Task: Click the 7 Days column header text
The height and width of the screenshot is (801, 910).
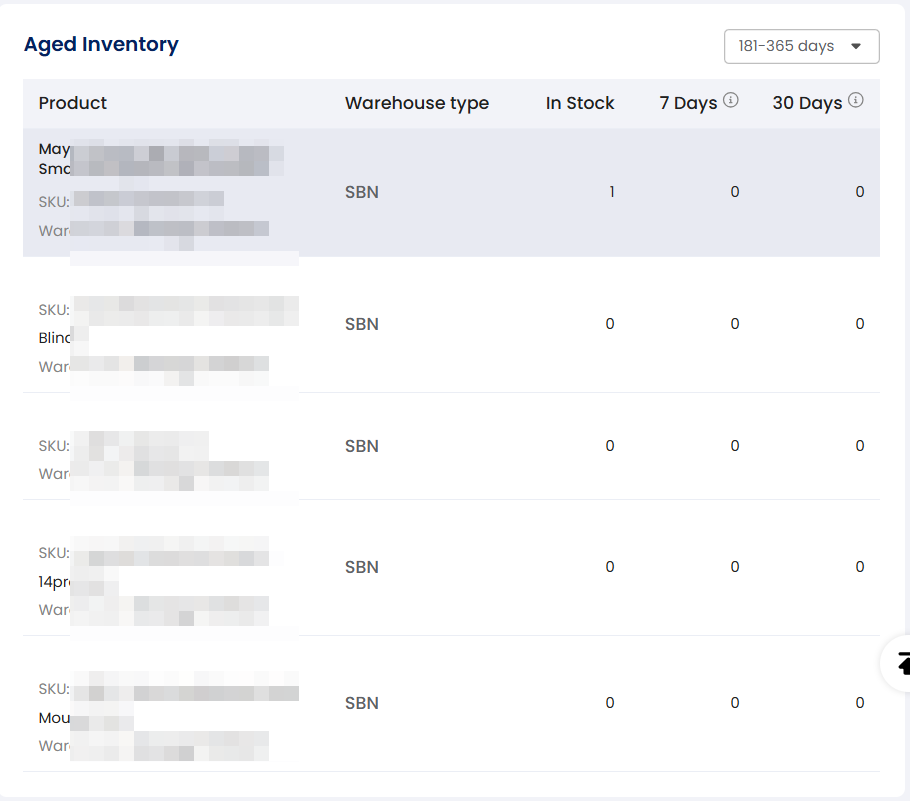Action: click(688, 103)
